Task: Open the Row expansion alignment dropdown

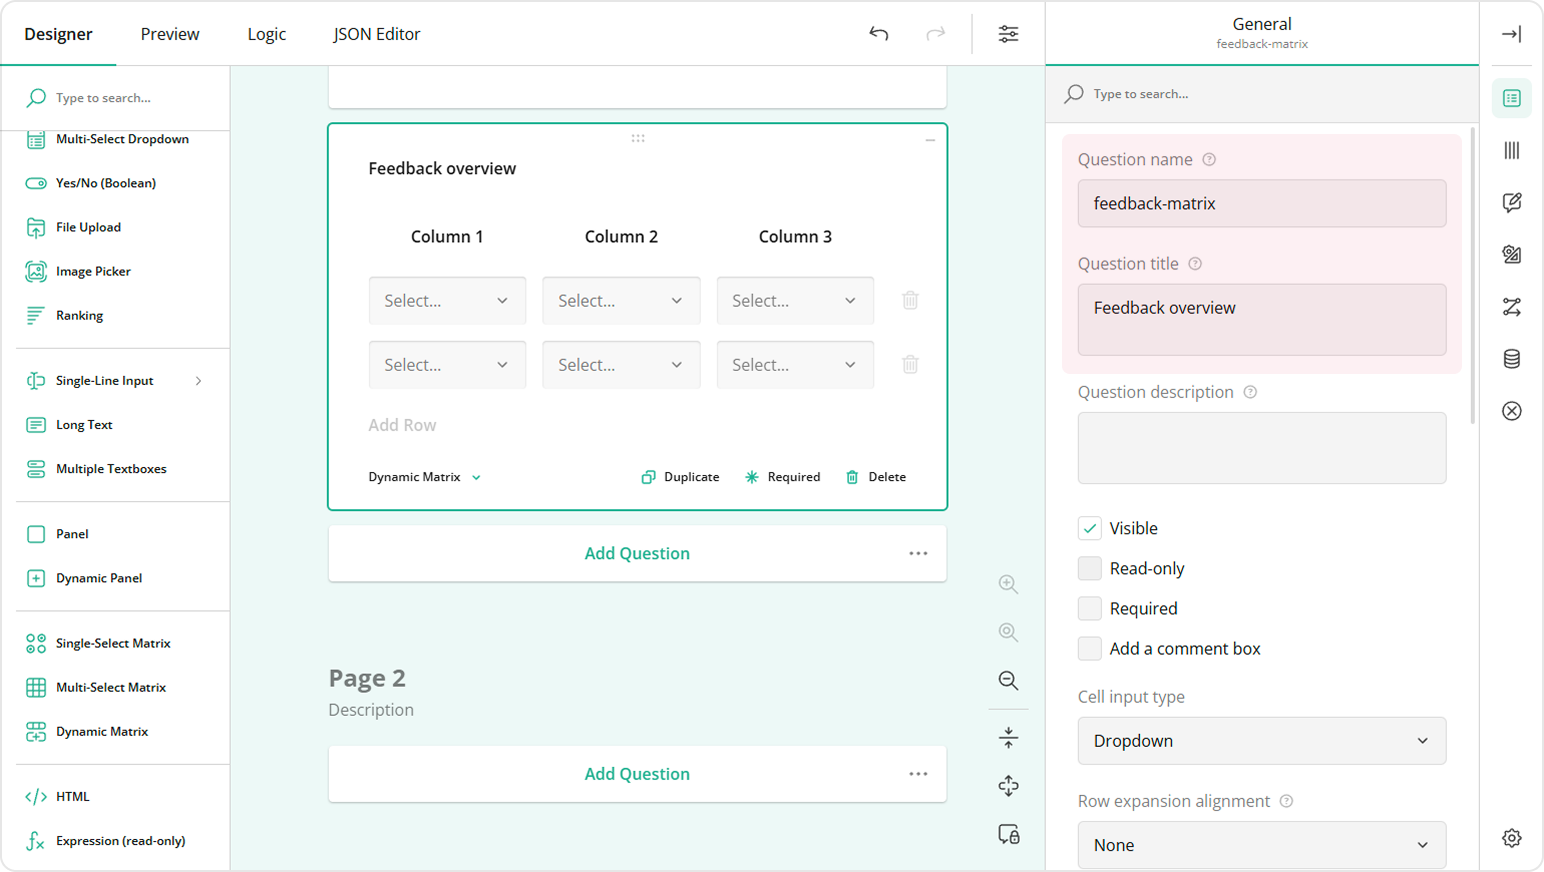Action: [1261, 845]
